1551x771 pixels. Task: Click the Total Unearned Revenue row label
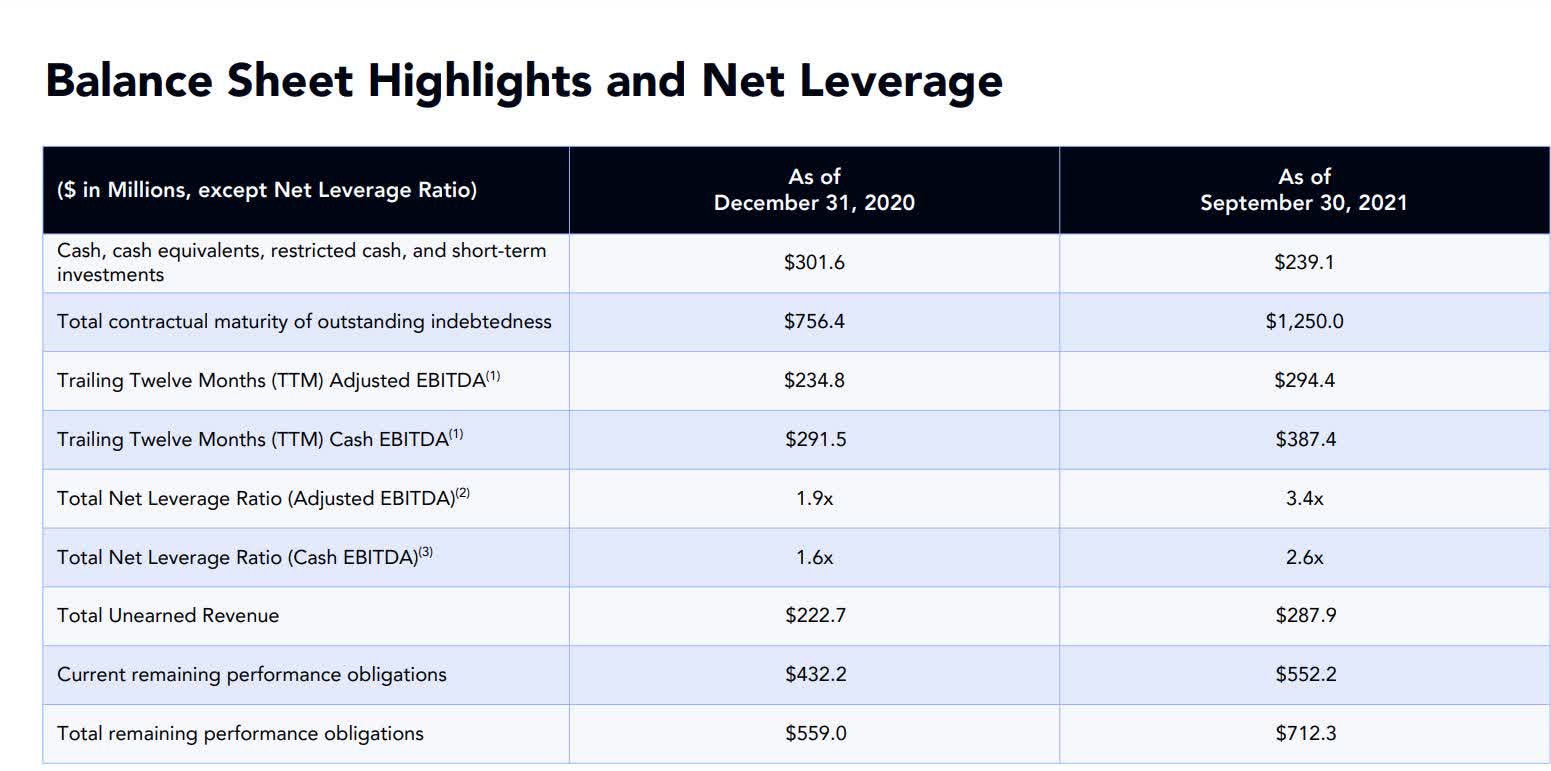[x=168, y=616]
